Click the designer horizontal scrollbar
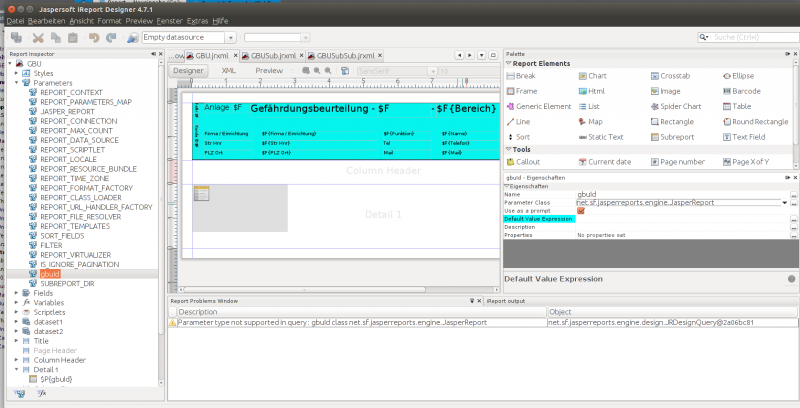800x408 pixels. click(305, 289)
